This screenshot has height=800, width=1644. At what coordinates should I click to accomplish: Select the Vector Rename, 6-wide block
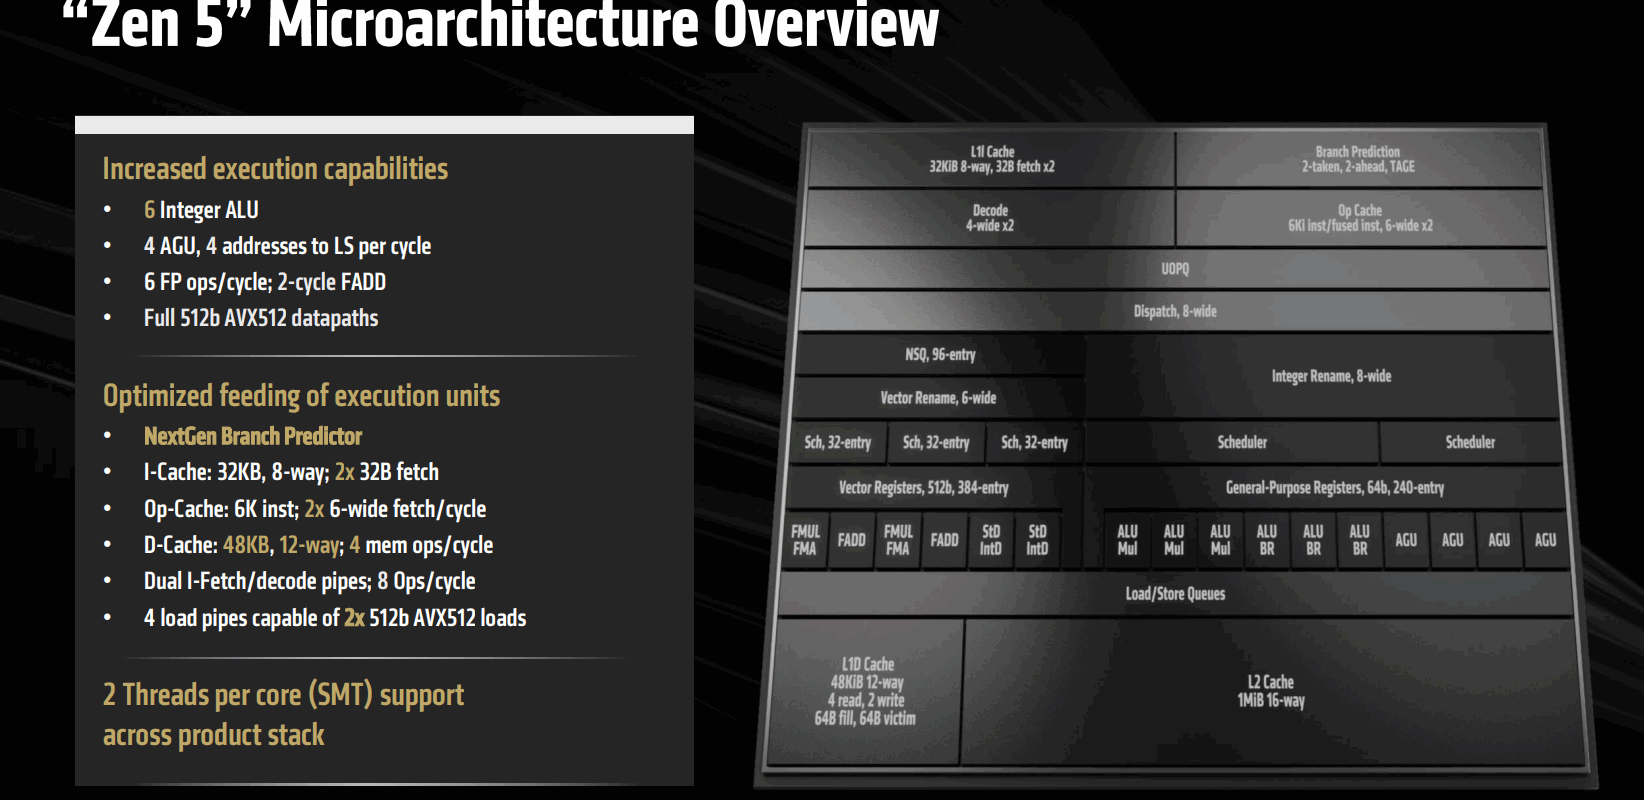(x=938, y=398)
